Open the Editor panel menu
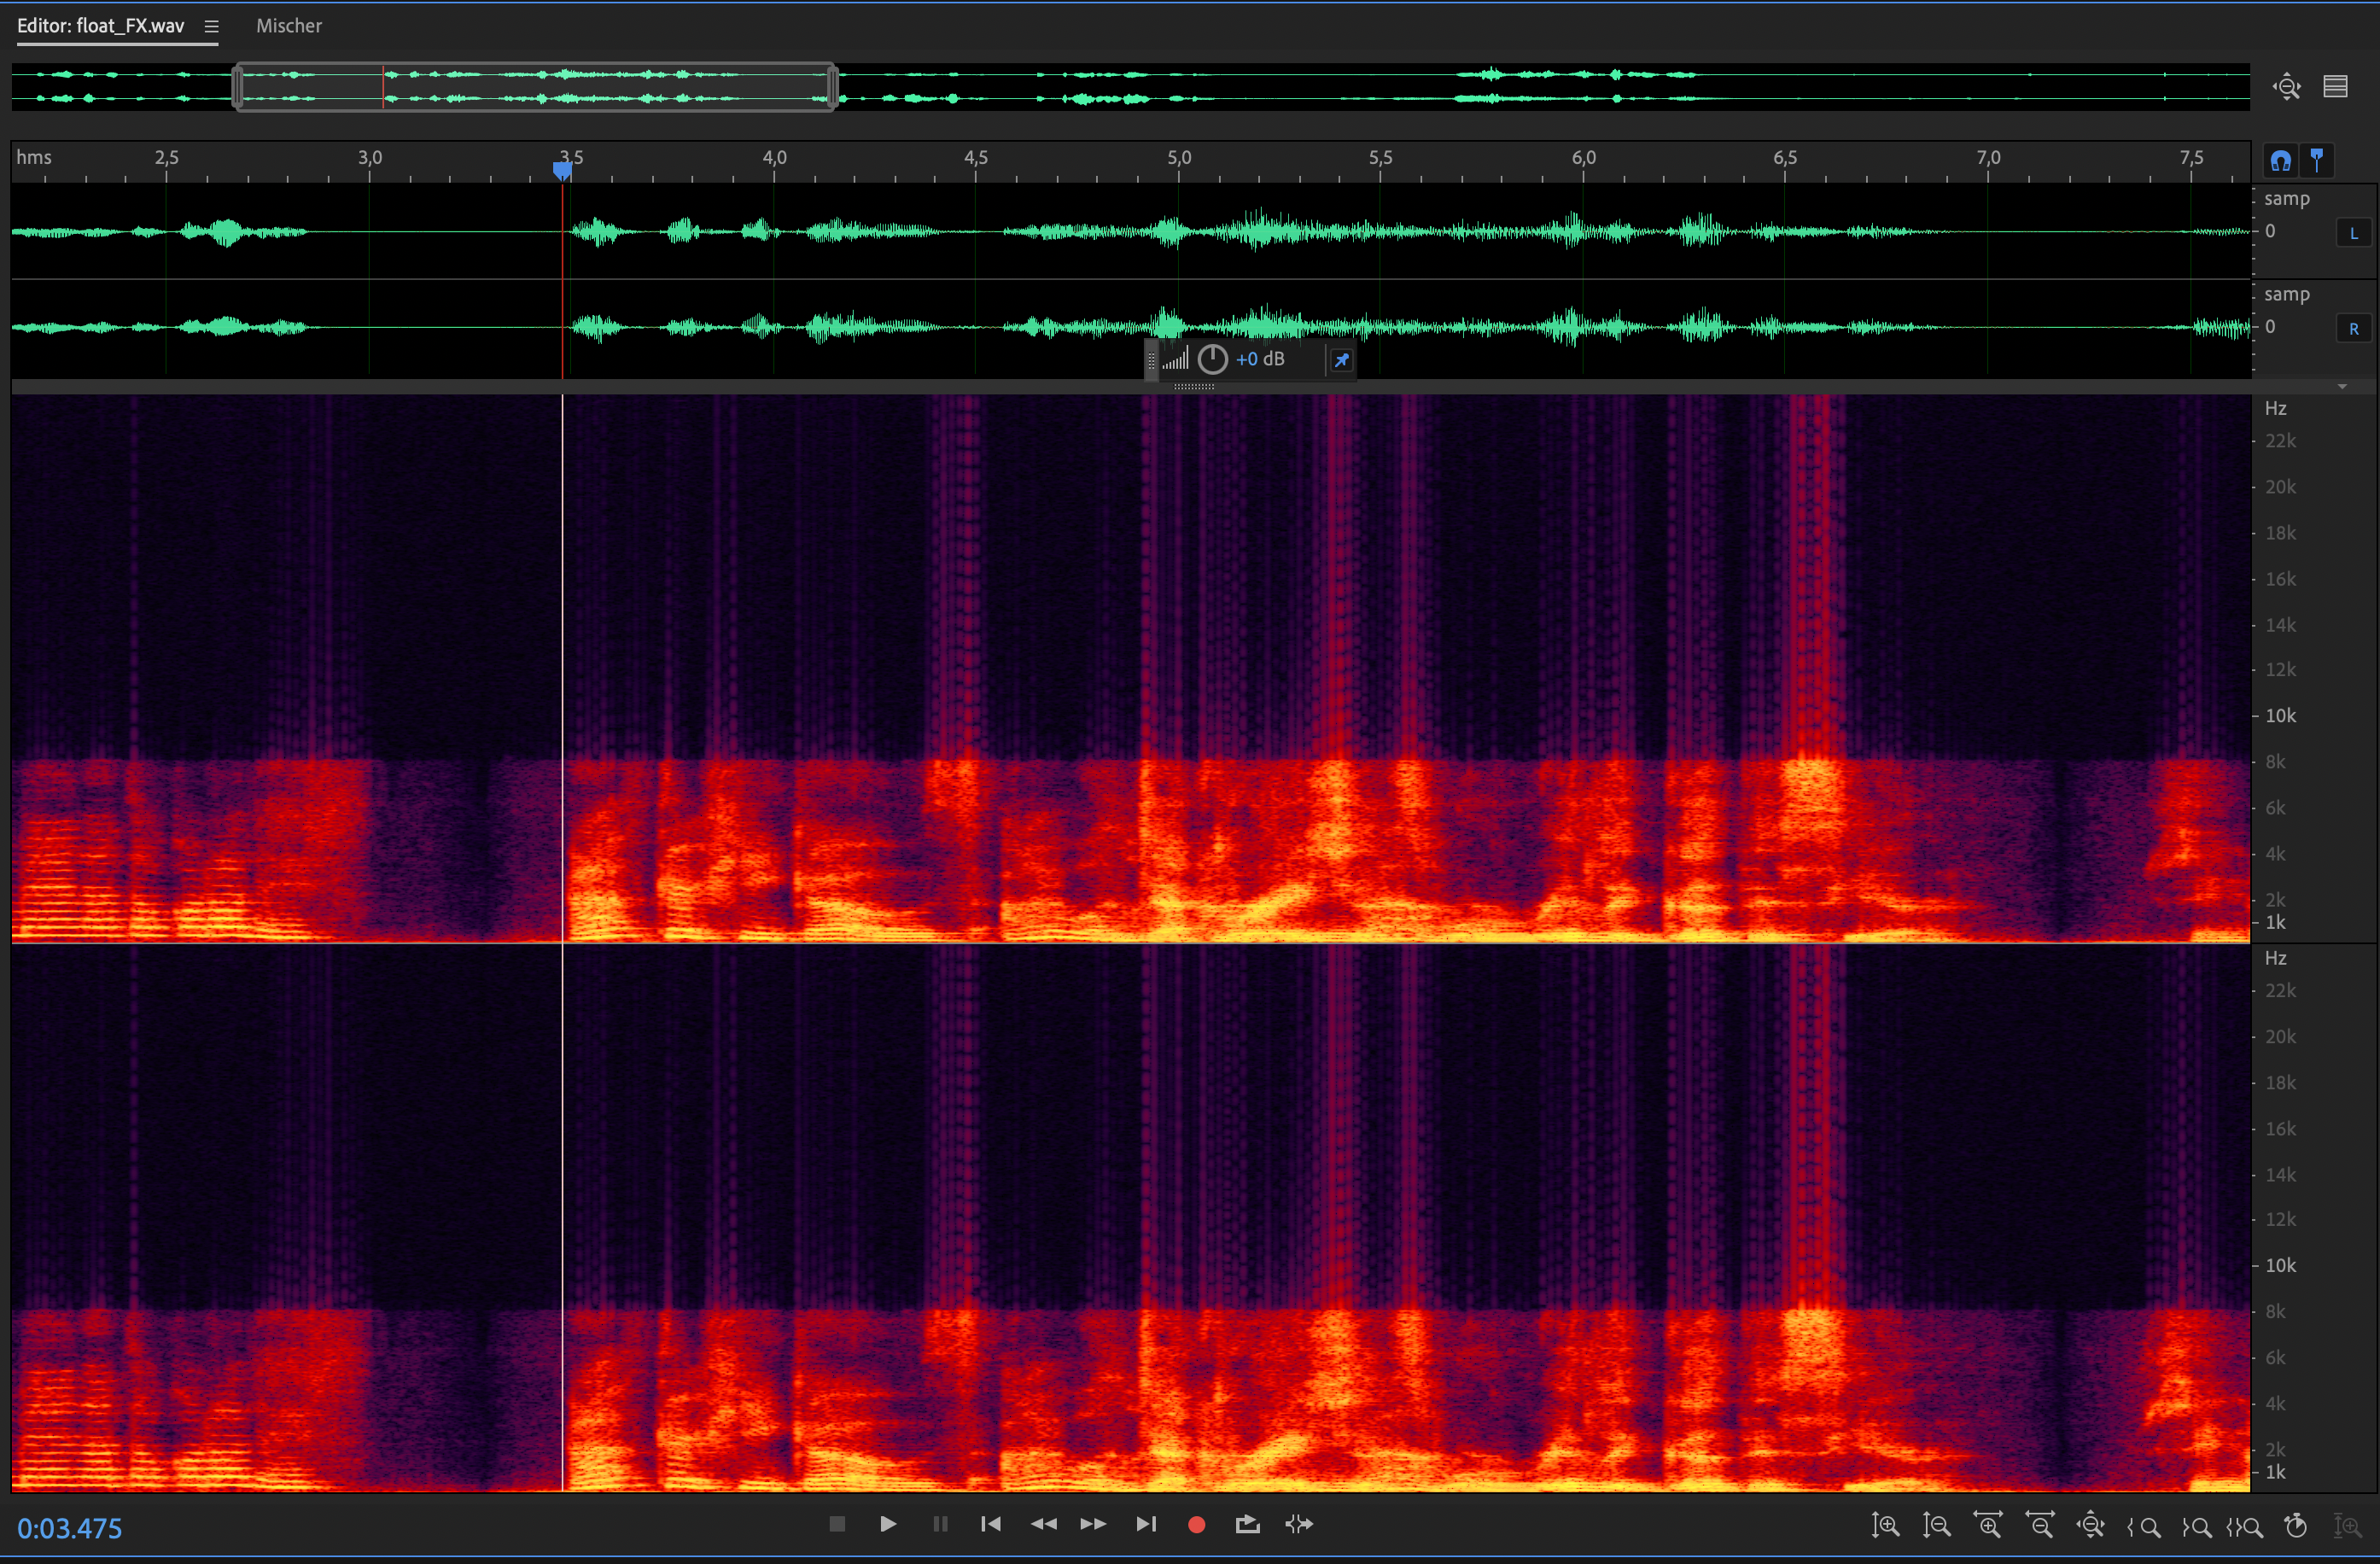2380x1564 pixels. (x=211, y=27)
